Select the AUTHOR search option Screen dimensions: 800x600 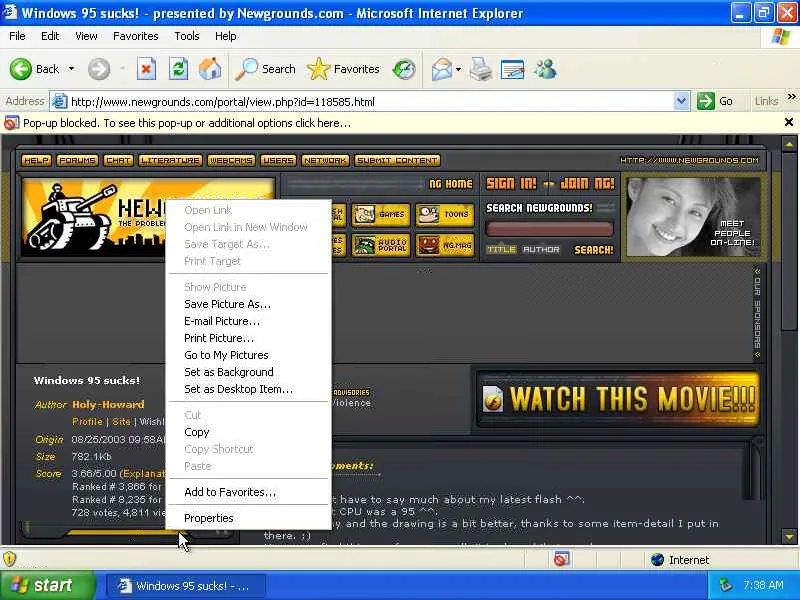click(541, 249)
